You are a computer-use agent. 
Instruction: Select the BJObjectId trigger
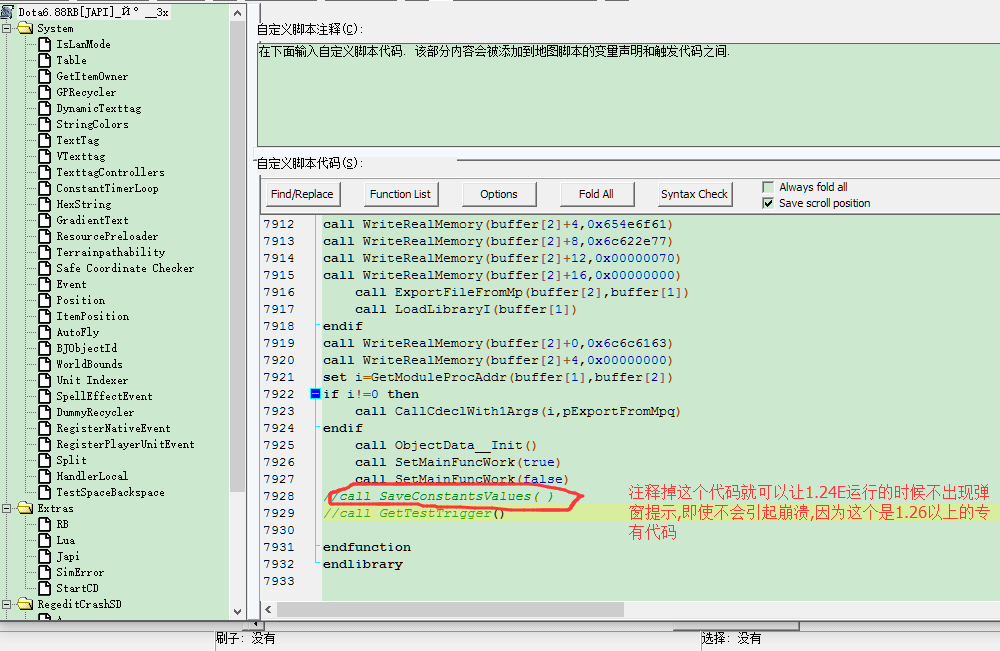tap(87, 347)
